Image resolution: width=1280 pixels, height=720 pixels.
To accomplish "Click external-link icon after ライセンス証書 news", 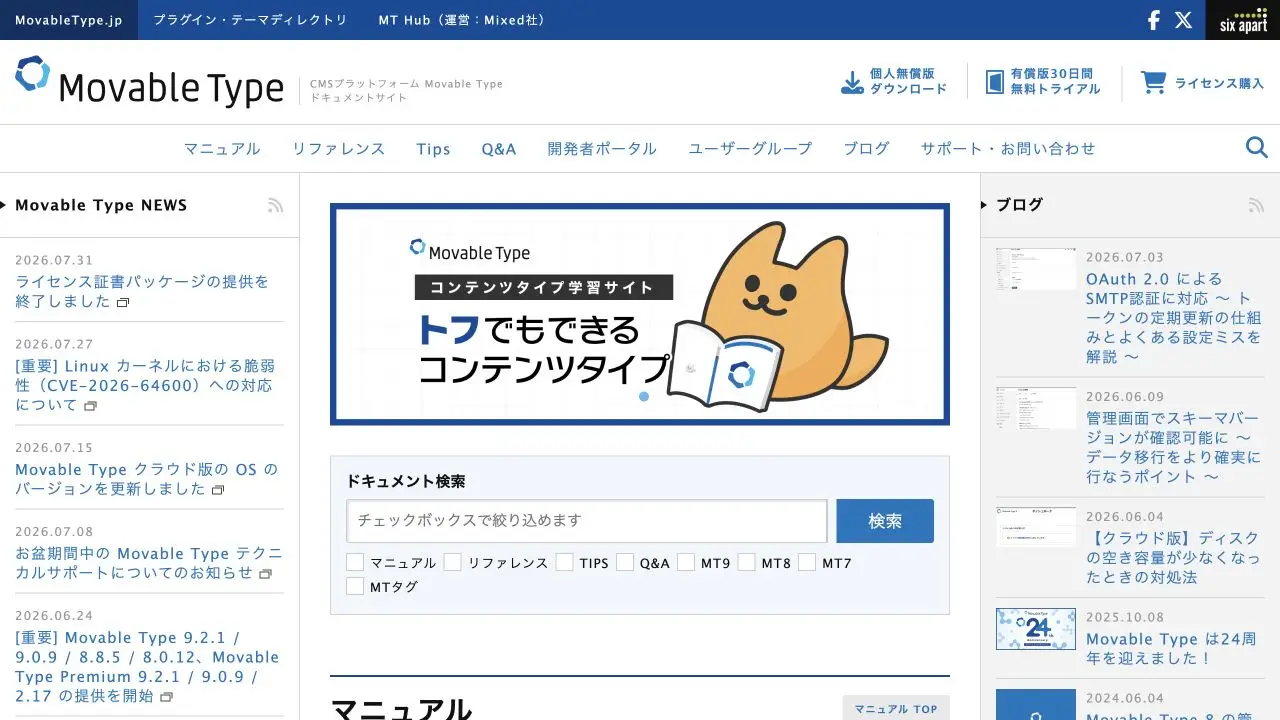I will click(x=123, y=302).
